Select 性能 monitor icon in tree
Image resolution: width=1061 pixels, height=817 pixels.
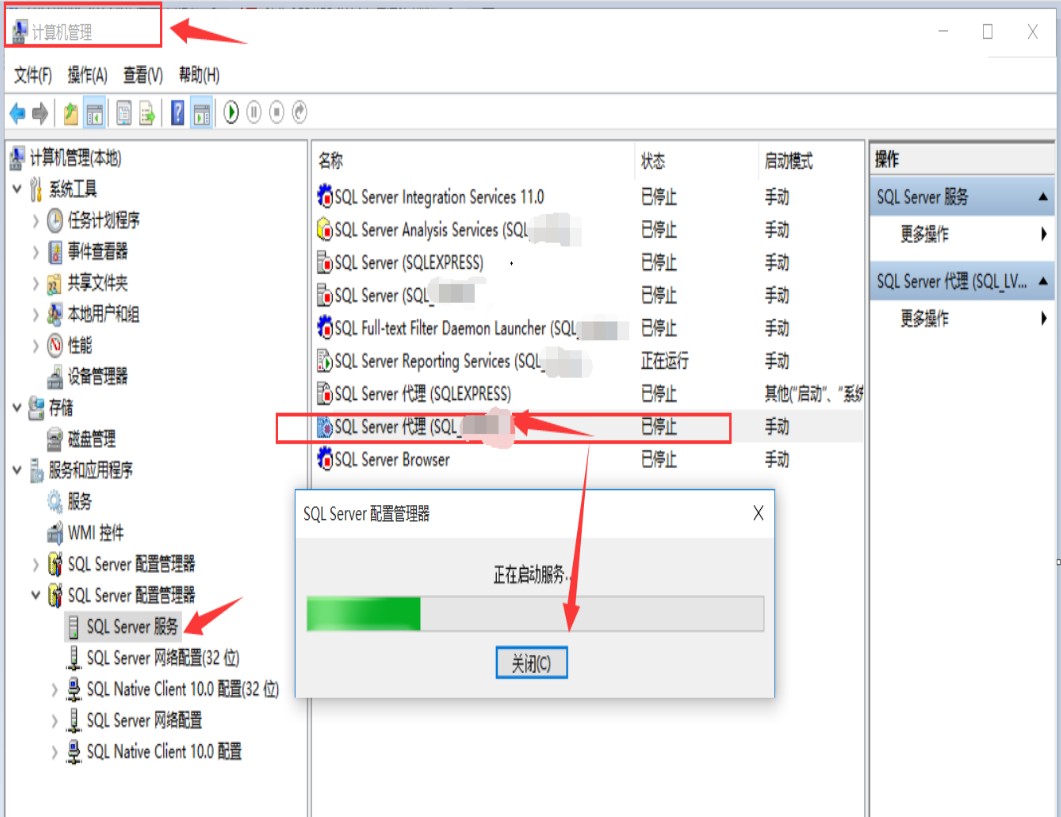tap(55, 346)
